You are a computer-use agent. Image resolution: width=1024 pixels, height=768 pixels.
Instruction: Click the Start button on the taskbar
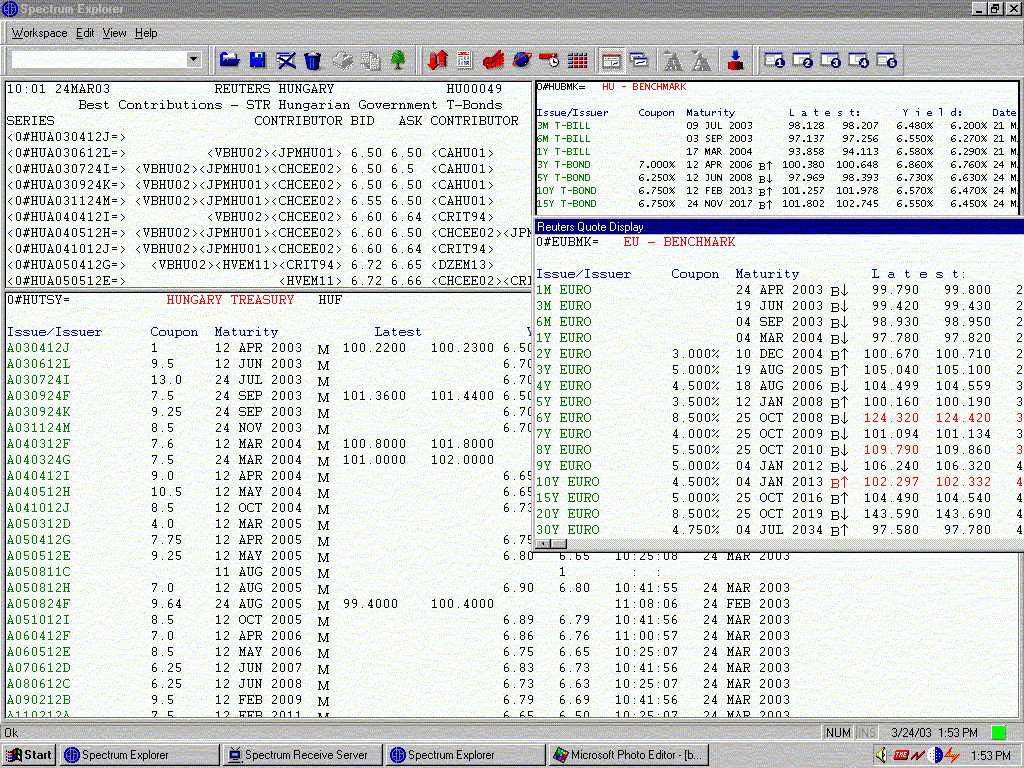pos(29,755)
